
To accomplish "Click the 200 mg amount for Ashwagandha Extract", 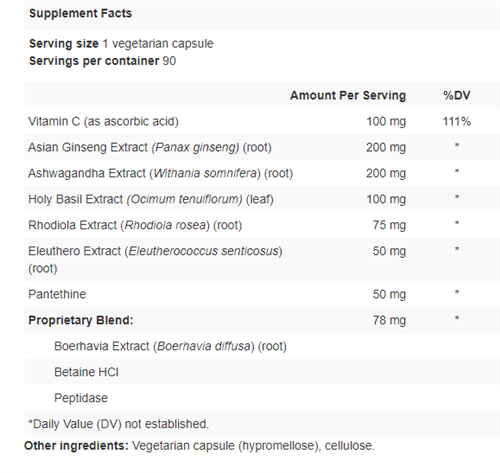I will click(x=386, y=173).
